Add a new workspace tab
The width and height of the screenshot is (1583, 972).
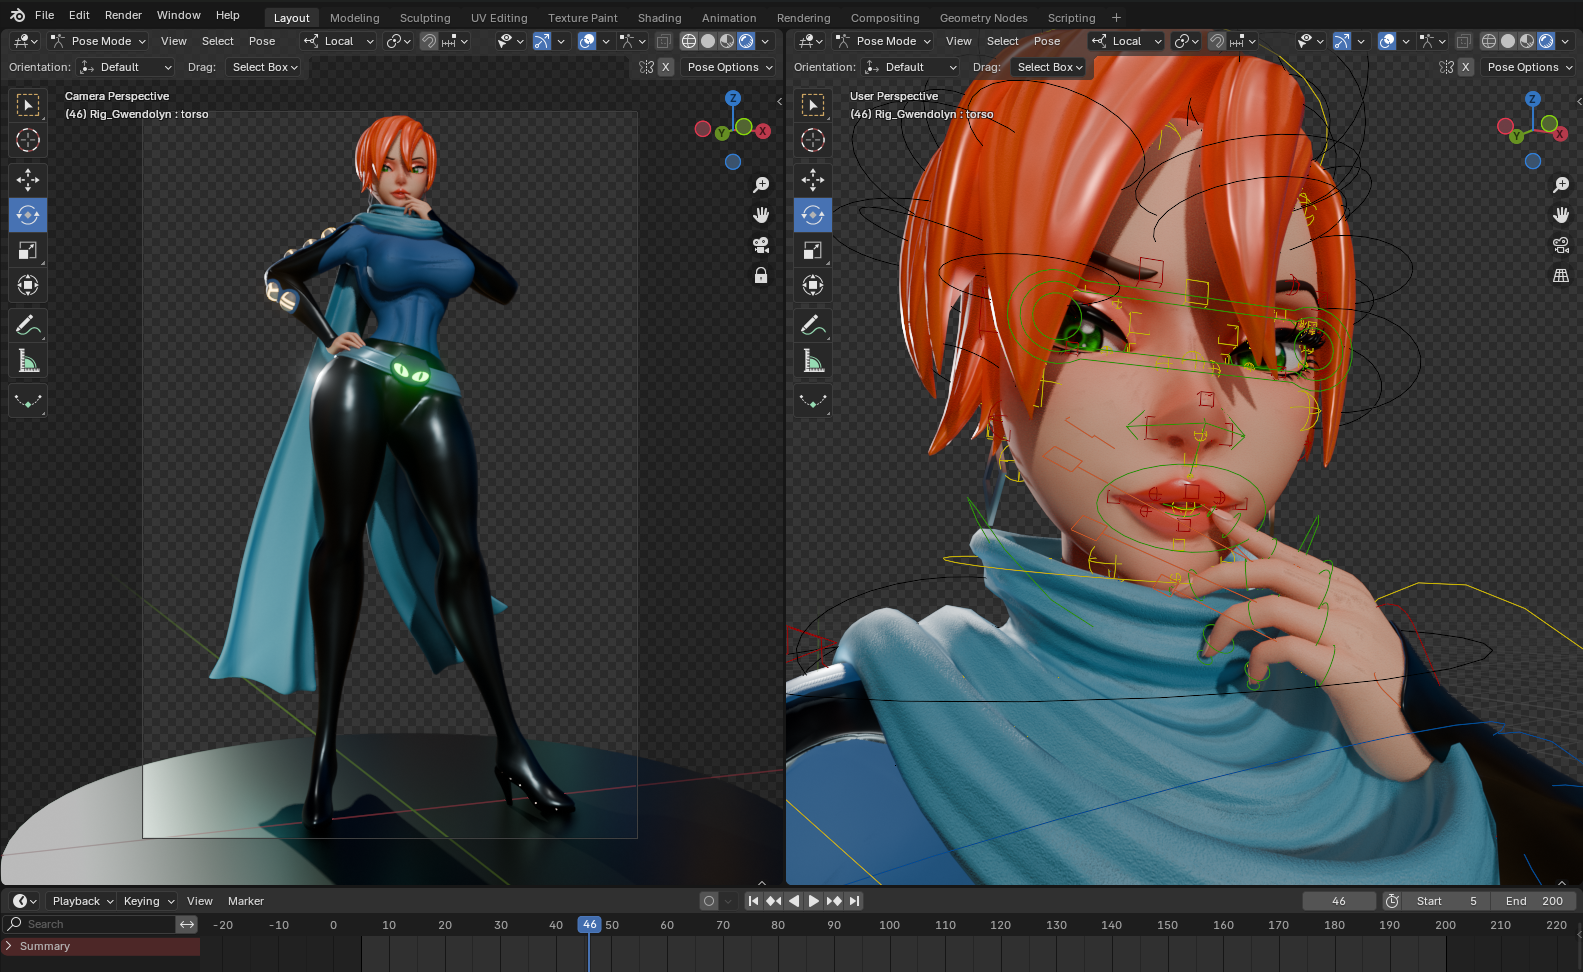tap(1117, 18)
